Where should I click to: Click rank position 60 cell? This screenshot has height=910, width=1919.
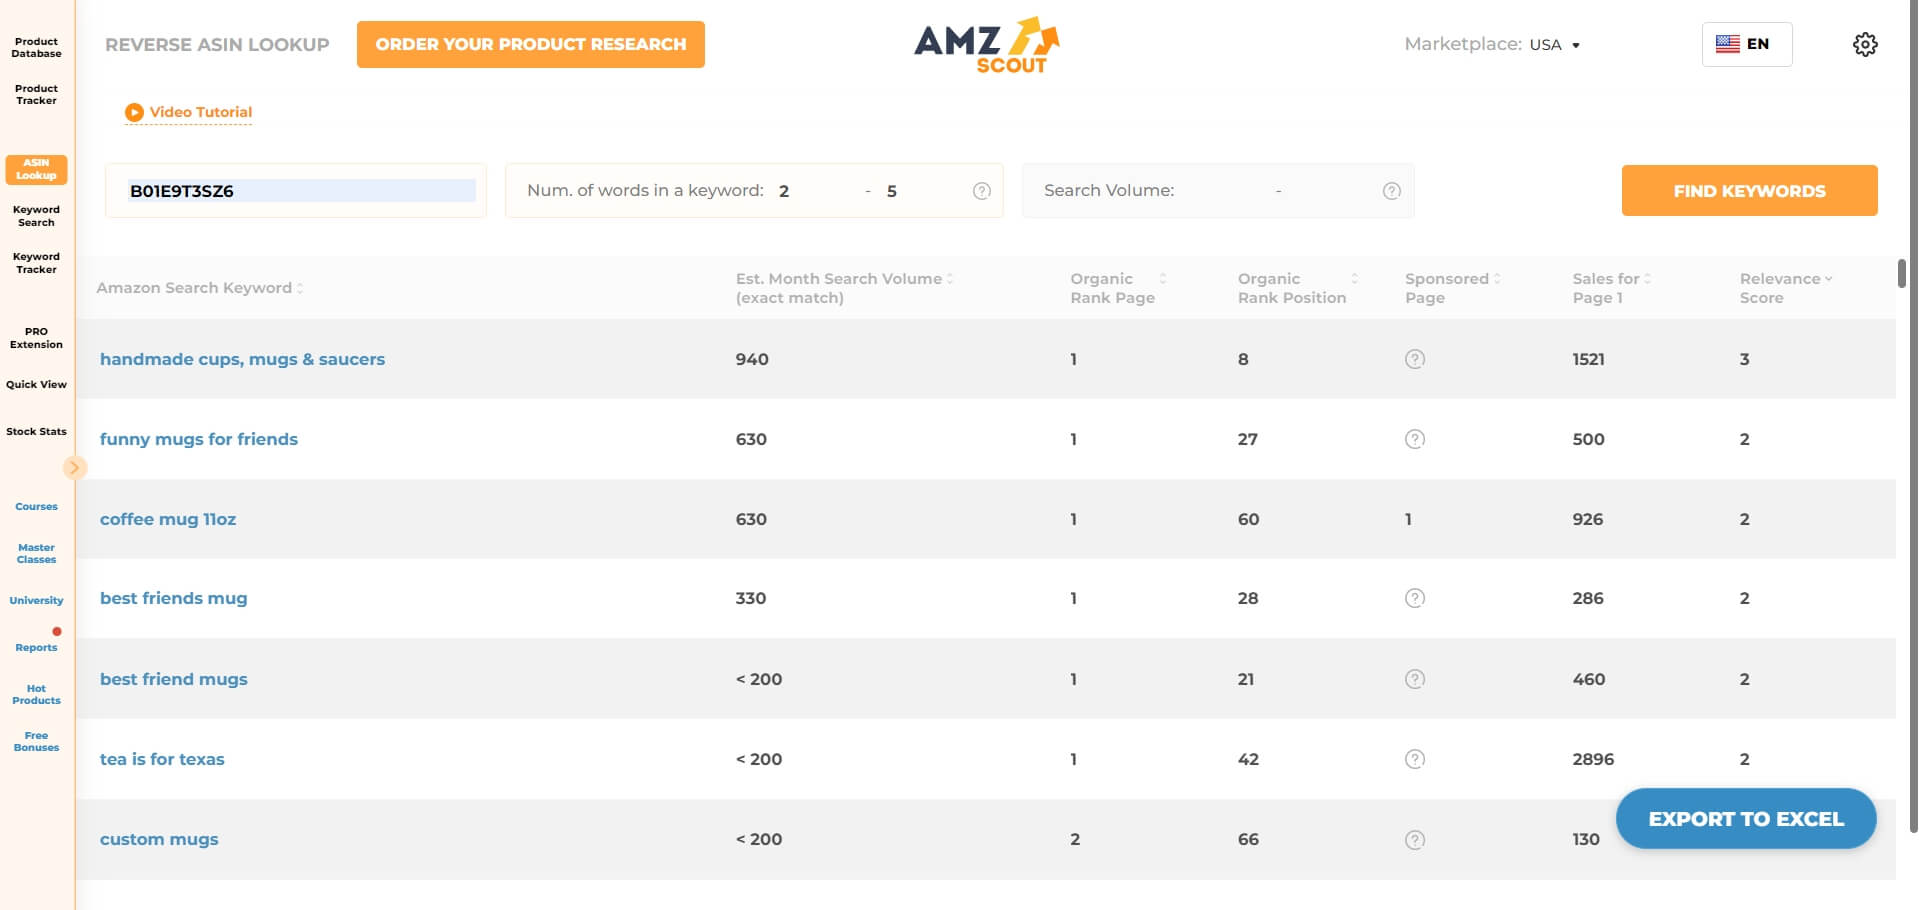pyautogui.click(x=1248, y=519)
